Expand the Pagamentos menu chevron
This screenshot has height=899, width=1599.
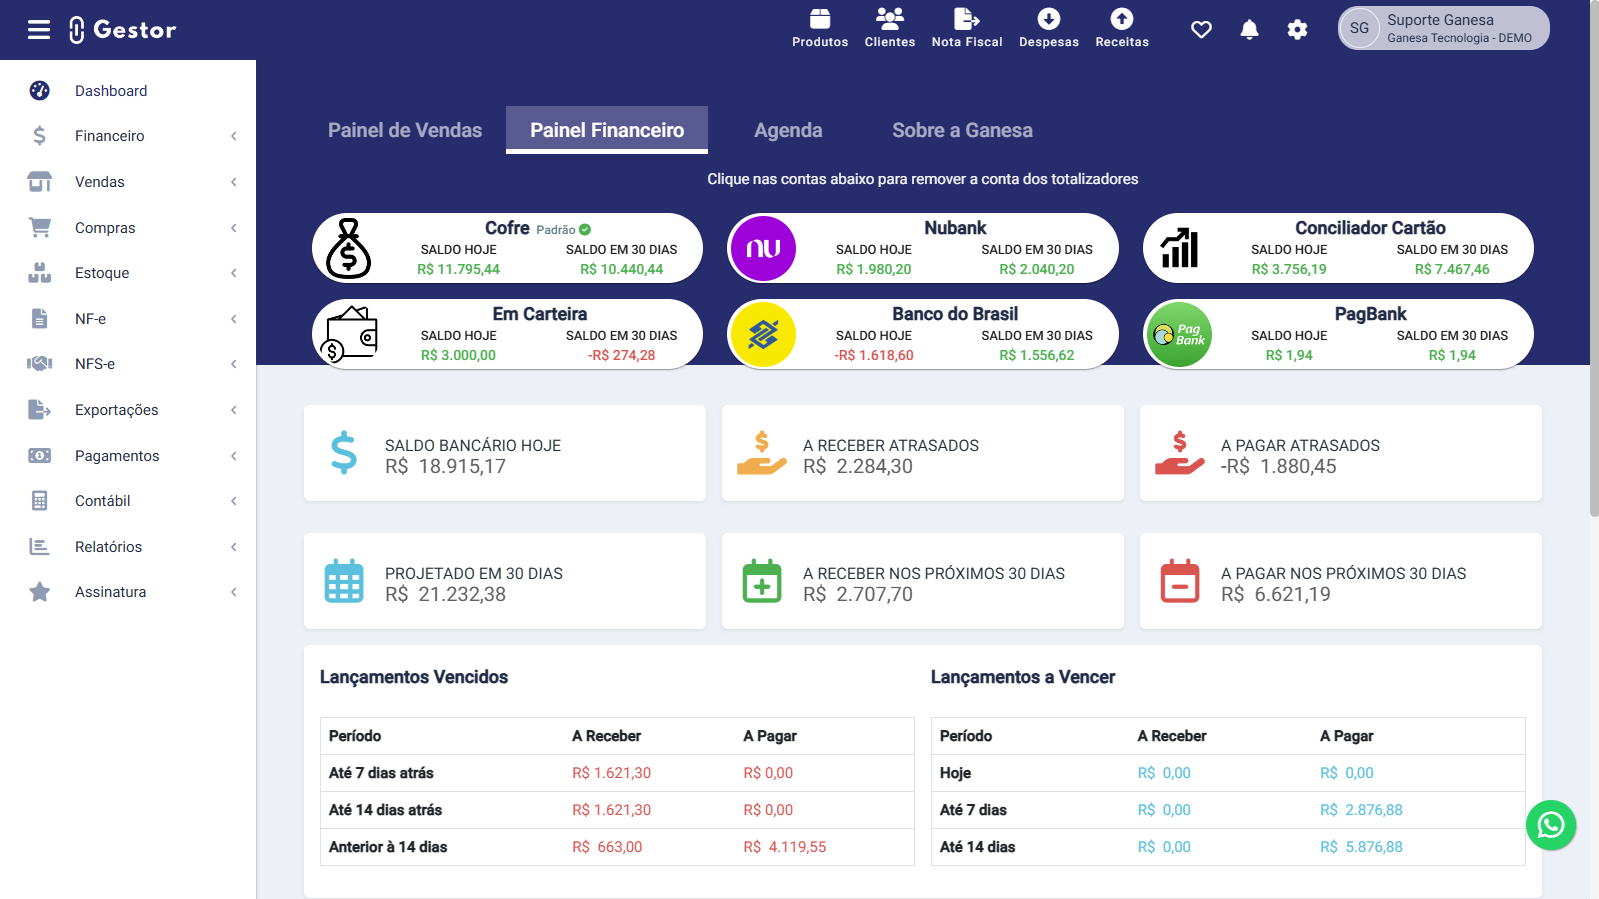pos(234,456)
